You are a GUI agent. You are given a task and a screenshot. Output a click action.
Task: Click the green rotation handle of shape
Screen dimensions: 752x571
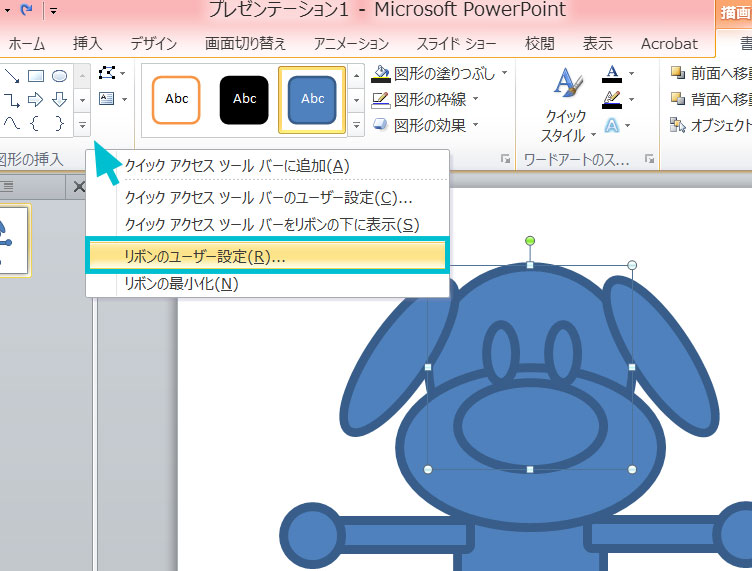pyautogui.click(x=529, y=241)
